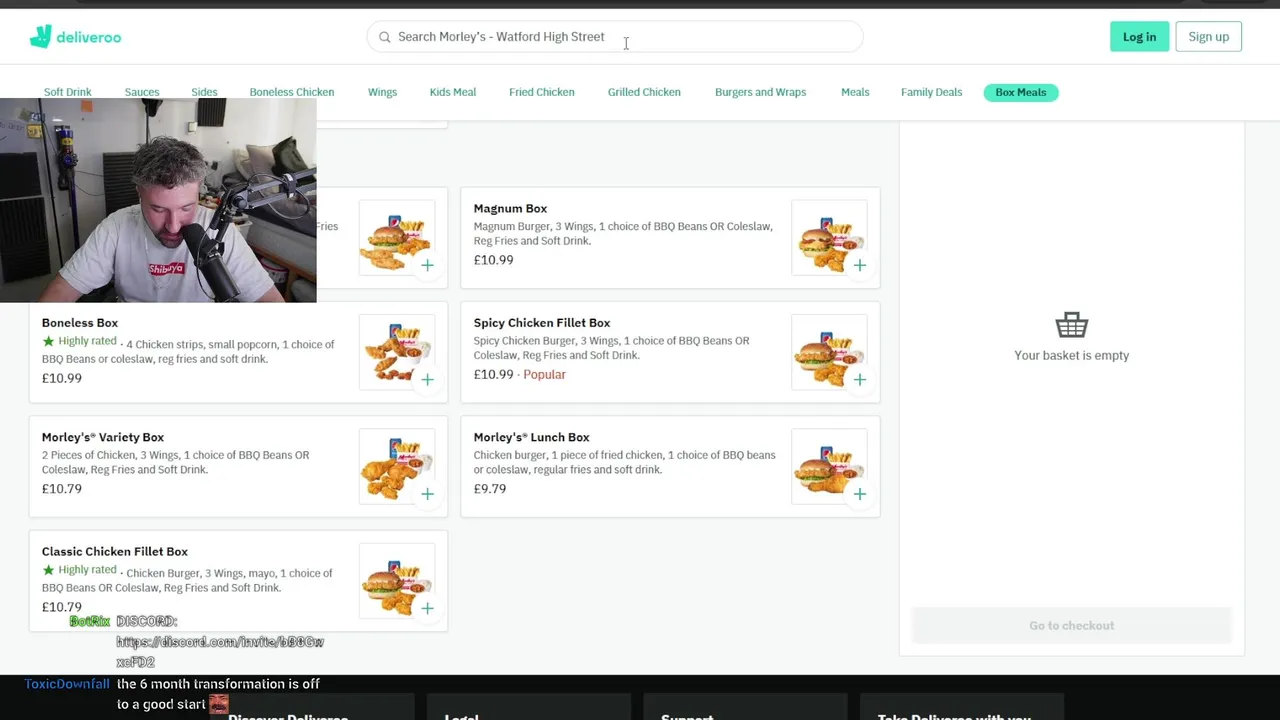
Task: Focus the Search Morley's input field
Action: click(615, 37)
